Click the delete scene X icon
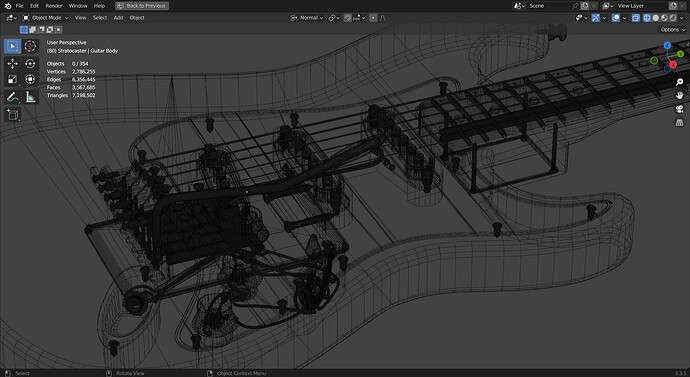Image resolution: width=690 pixels, height=377 pixels. click(x=594, y=6)
